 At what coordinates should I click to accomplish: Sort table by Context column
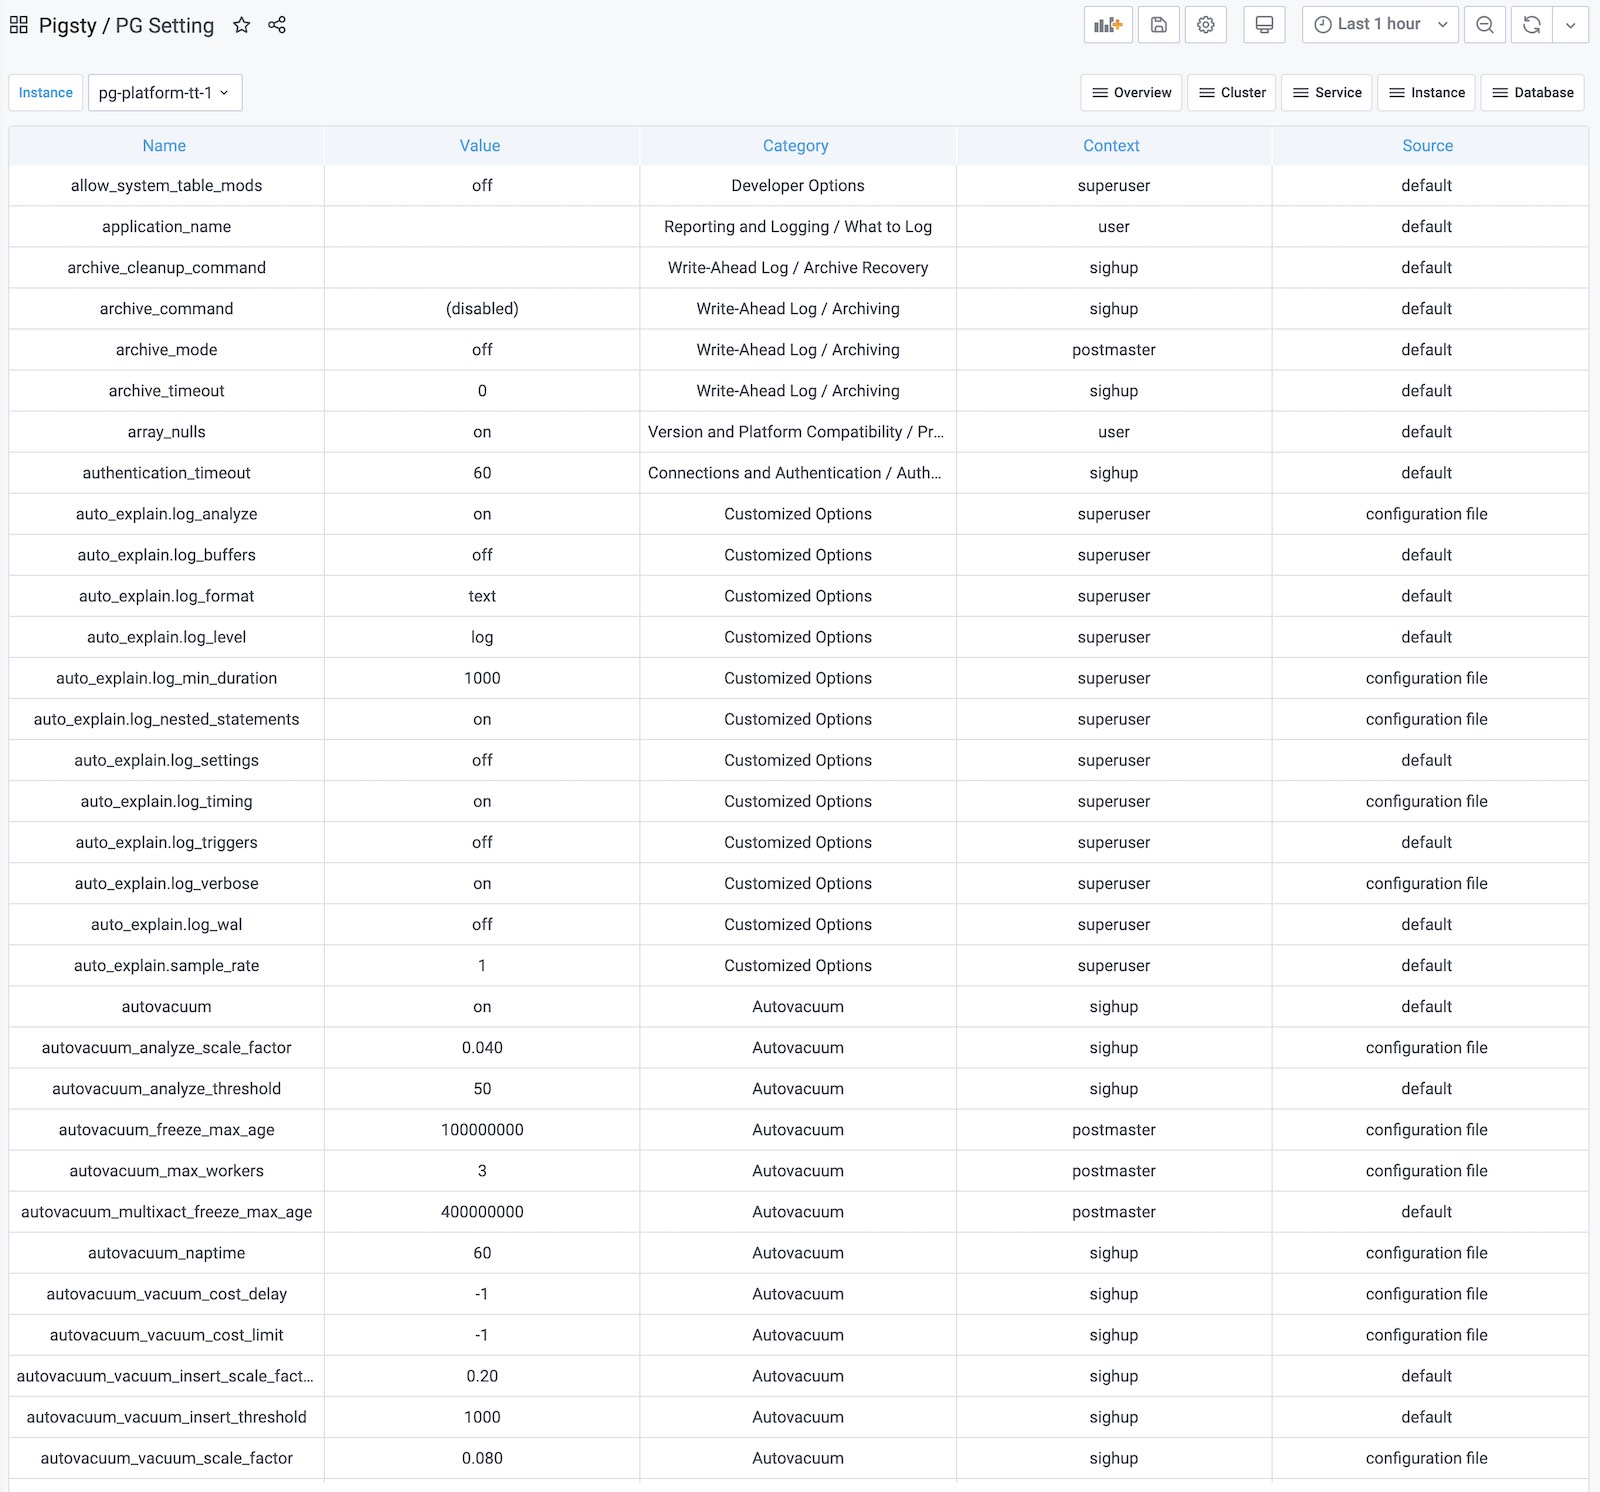tap(1112, 146)
